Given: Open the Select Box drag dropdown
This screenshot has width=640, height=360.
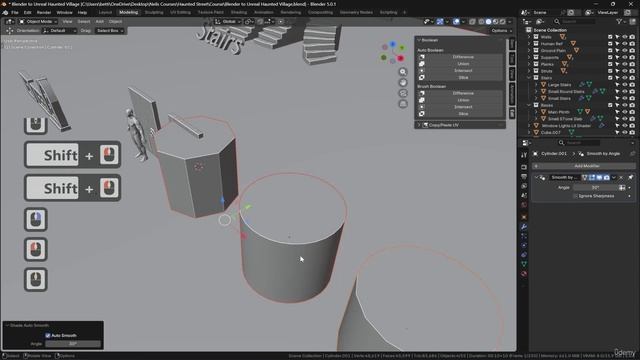Looking at the screenshot, I should pyautogui.click(x=110, y=31).
